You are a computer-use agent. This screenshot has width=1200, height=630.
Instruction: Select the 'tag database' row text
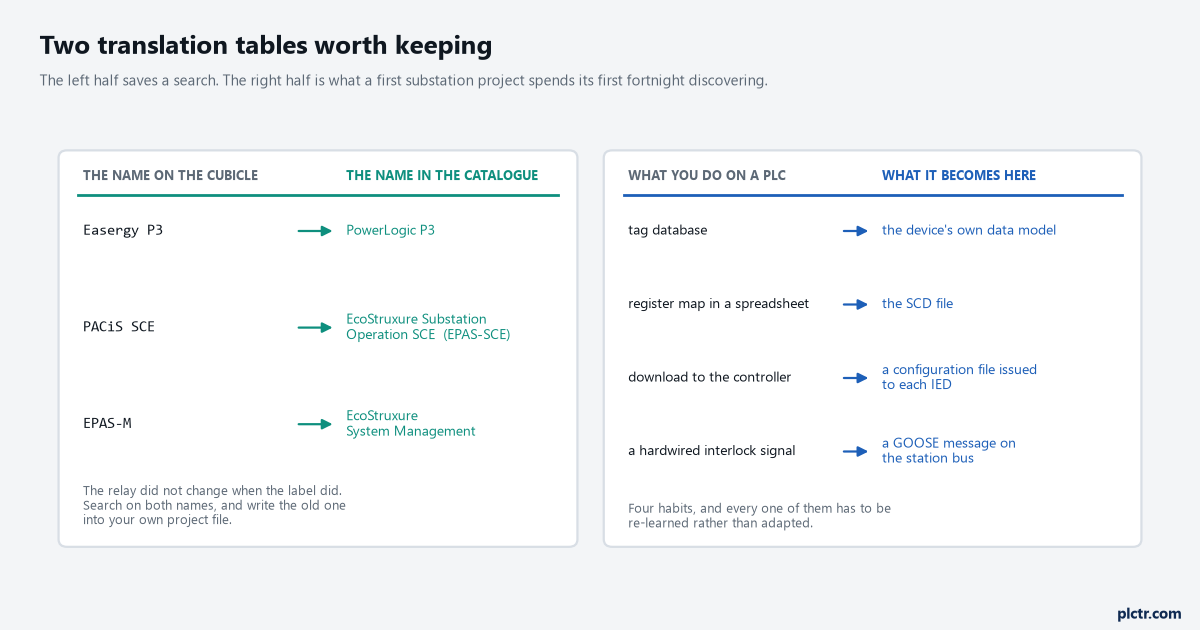click(668, 231)
